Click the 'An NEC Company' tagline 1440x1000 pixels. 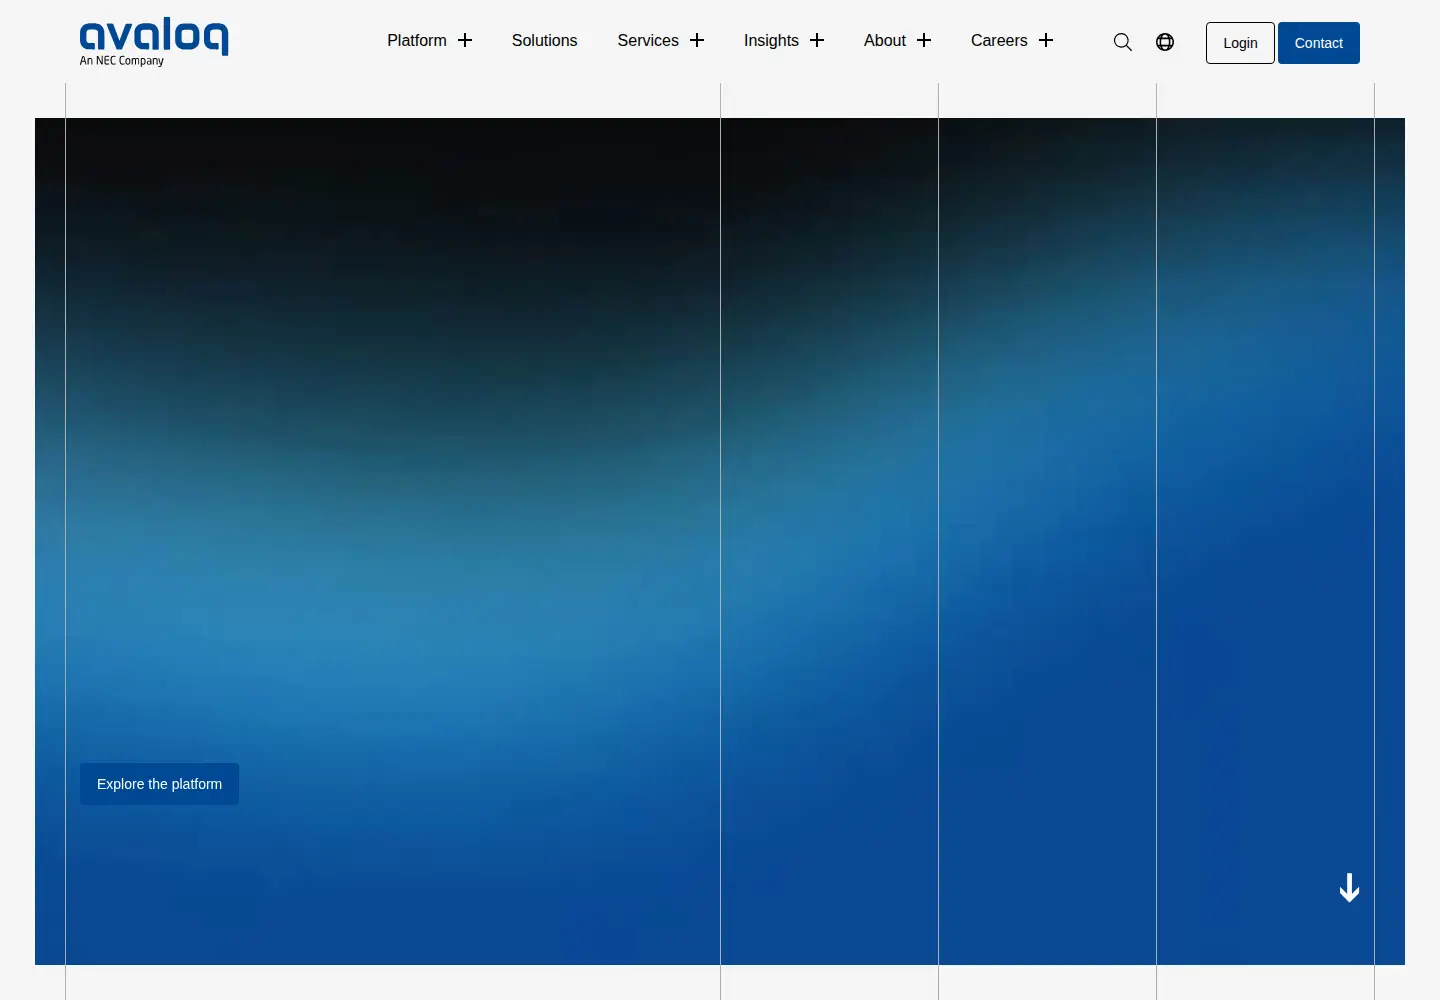(x=122, y=61)
